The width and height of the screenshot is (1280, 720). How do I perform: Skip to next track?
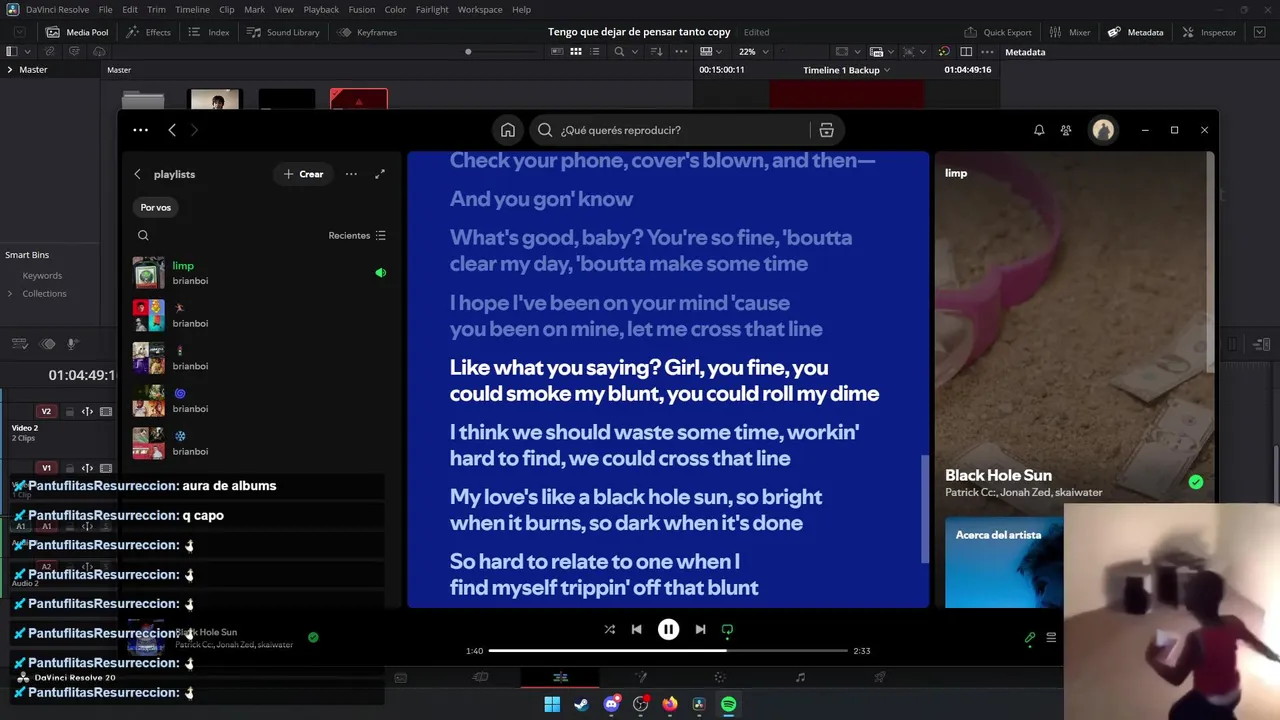coord(700,629)
